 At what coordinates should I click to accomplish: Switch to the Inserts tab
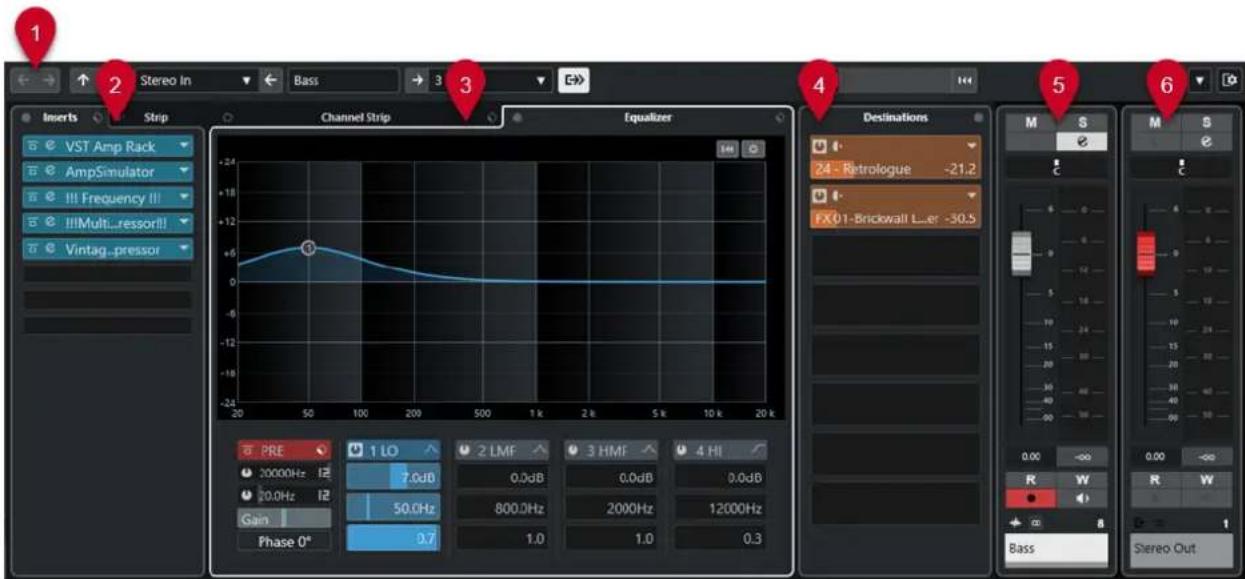(60, 117)
